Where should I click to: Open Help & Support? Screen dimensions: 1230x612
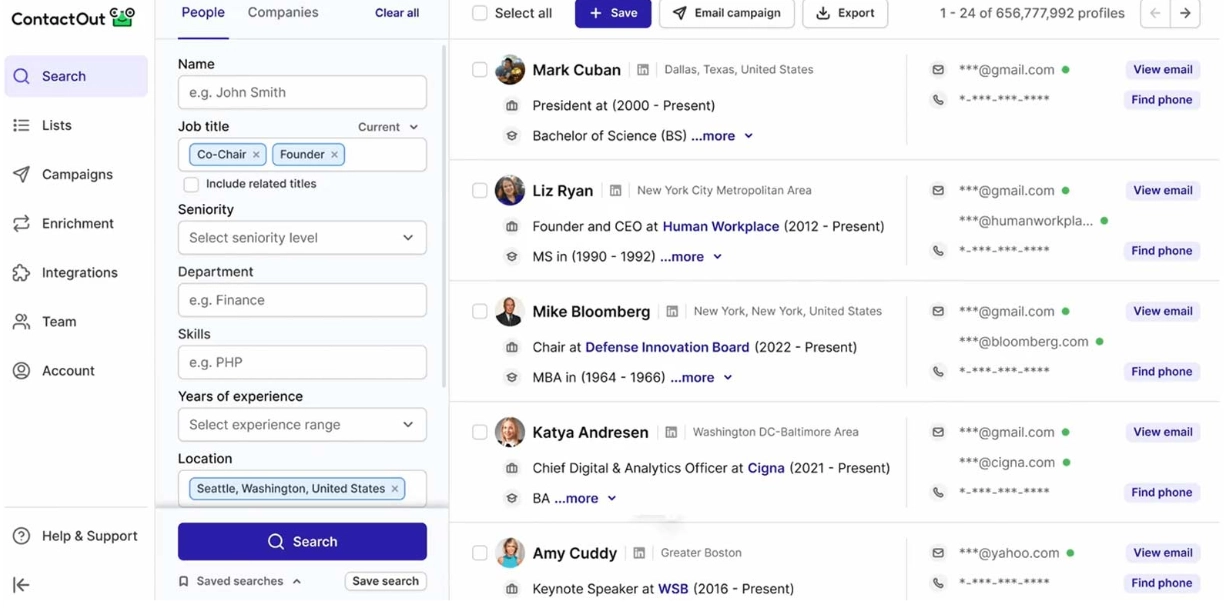[76, 537]
